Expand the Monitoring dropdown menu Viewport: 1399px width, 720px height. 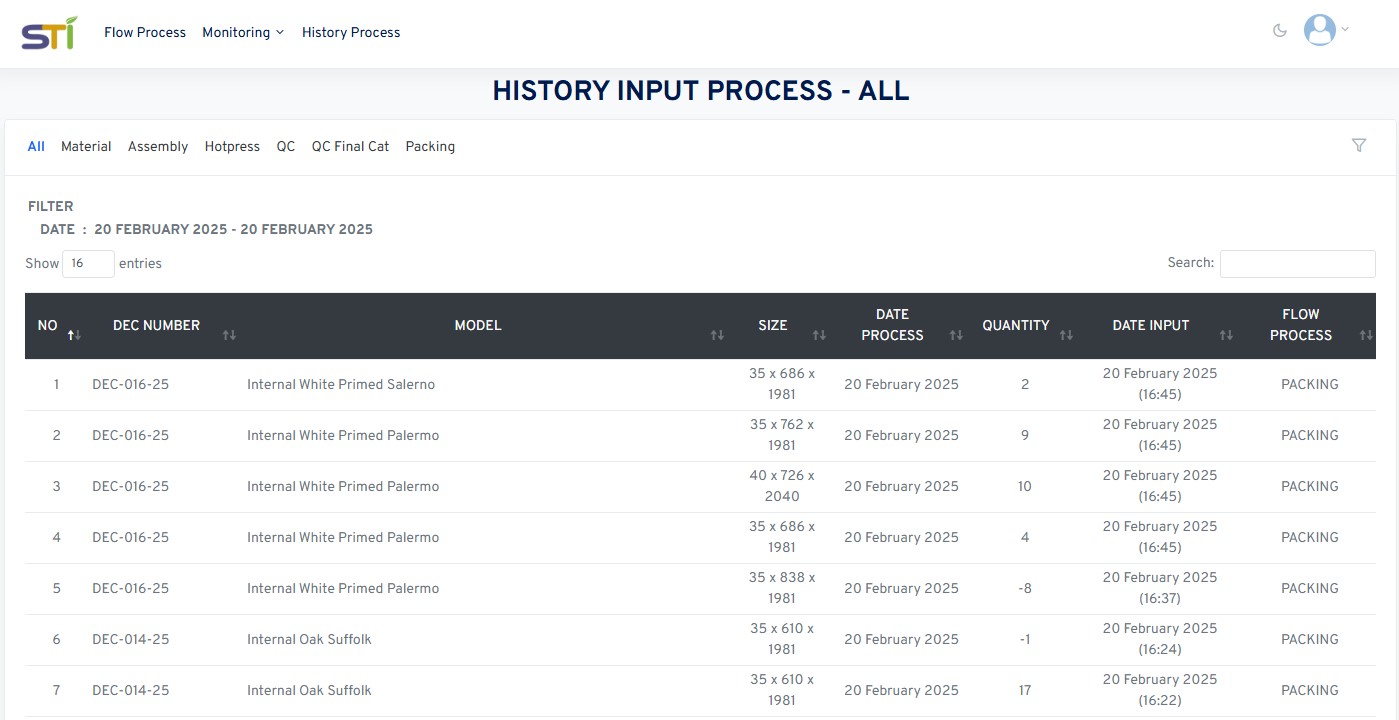click(243, 33)
